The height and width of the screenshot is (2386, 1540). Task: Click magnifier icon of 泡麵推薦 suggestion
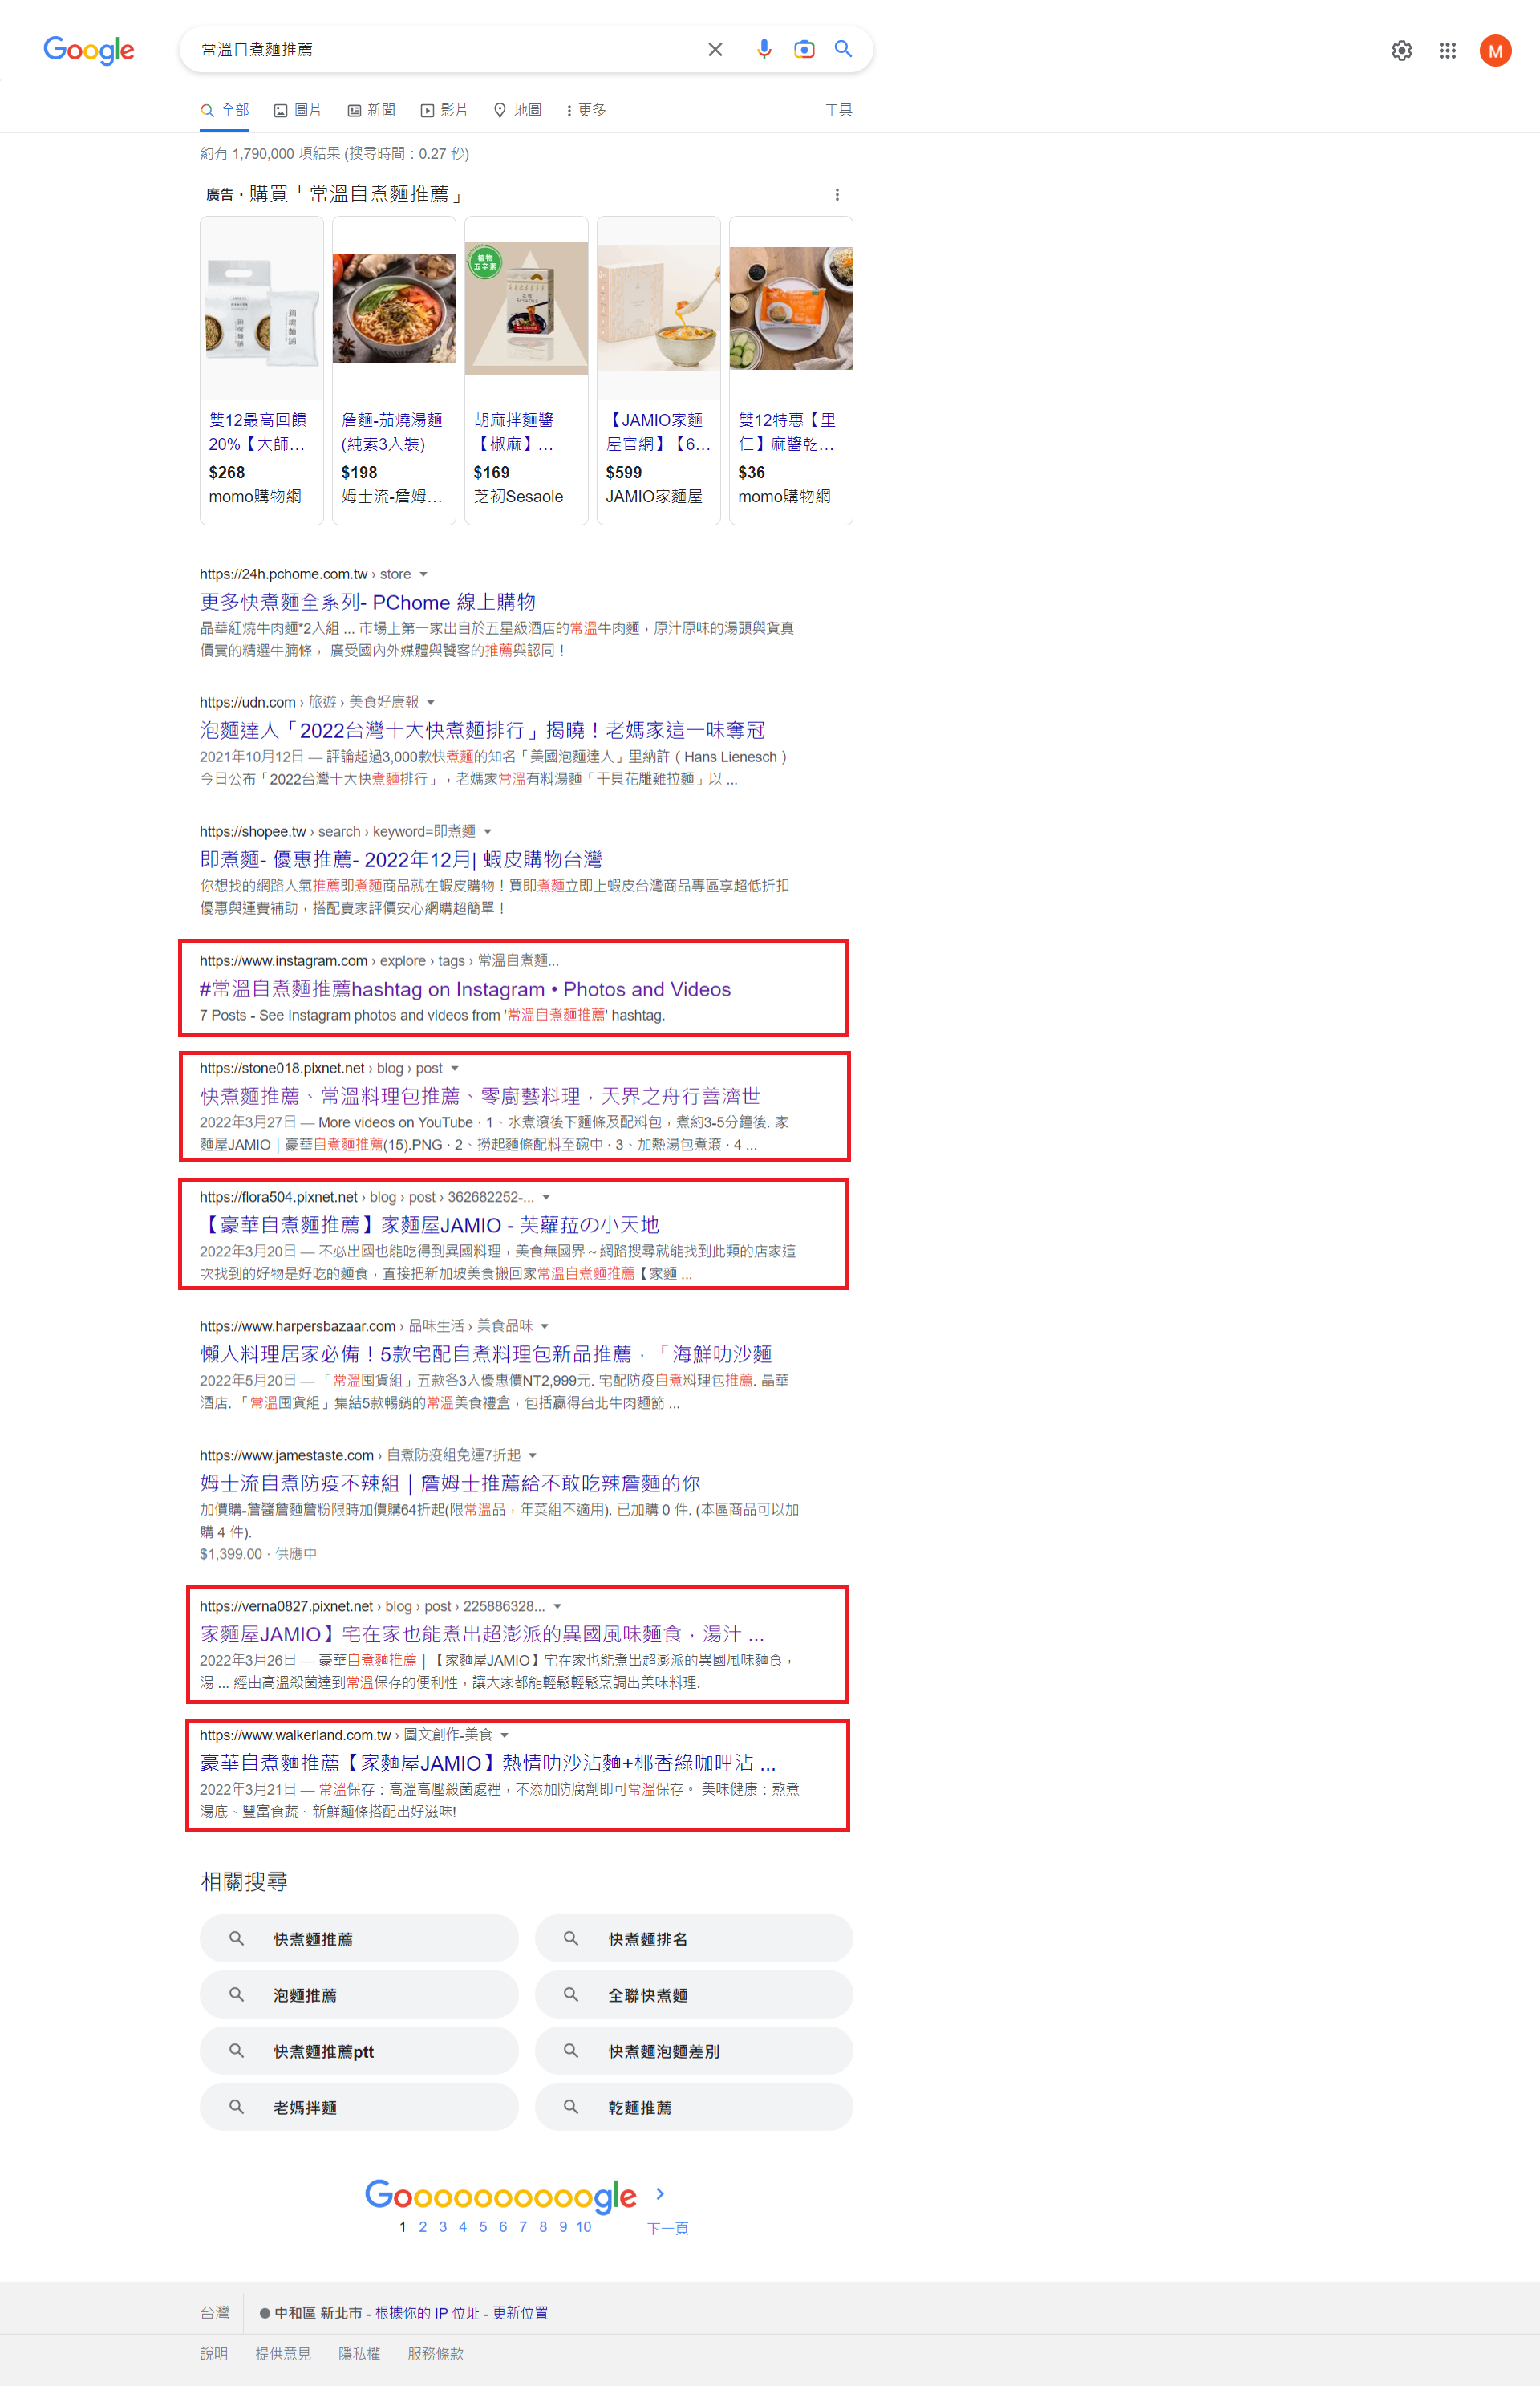click(x=237, y=1994)
